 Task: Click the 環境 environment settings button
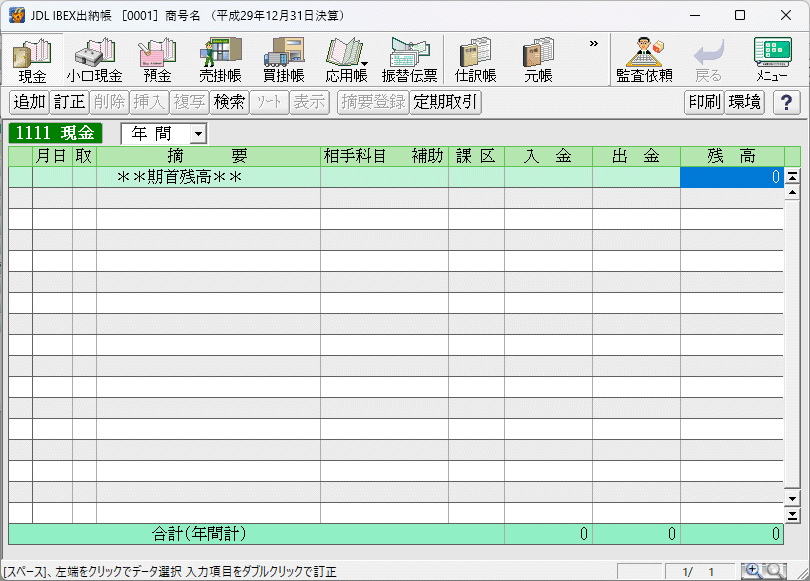pos(744,101)
